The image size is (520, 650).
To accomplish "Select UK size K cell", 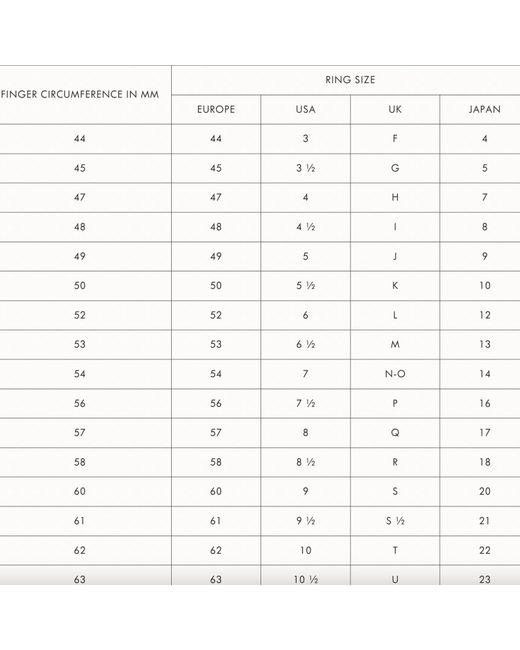I will coord(395,286).
